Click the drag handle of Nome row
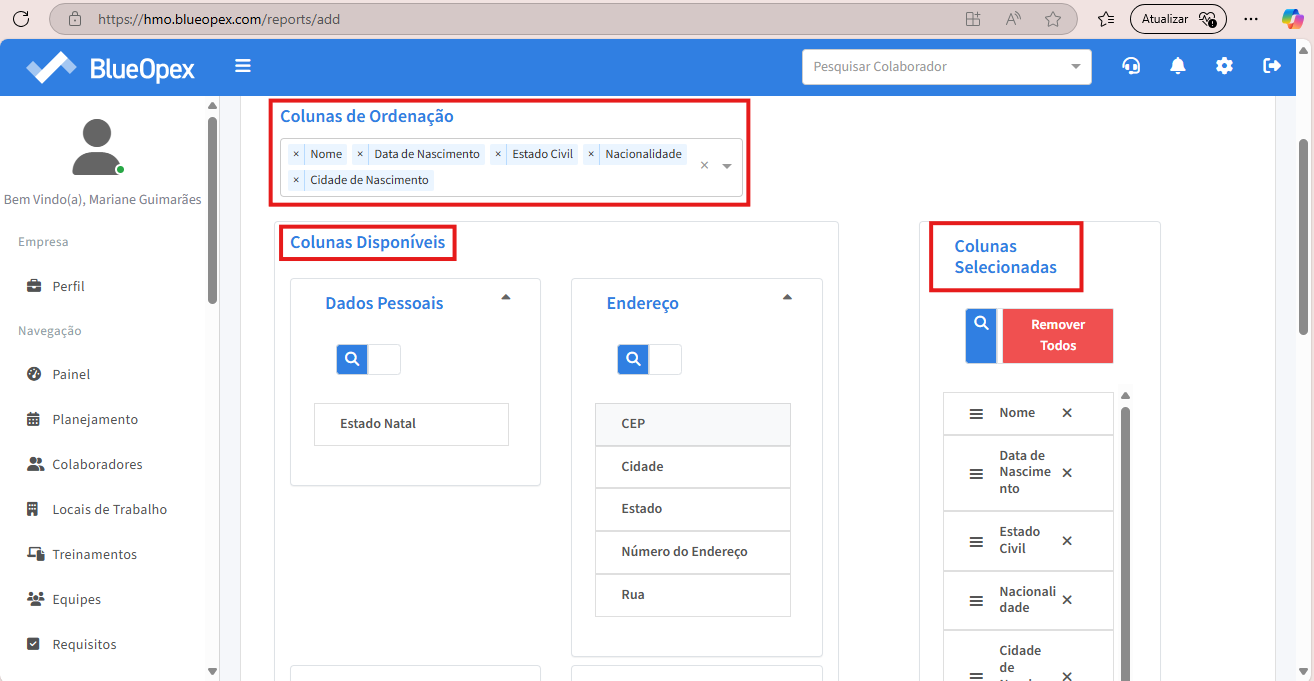Image resolution: width=1314 pixels, height=681 pixels. point(976,413)
